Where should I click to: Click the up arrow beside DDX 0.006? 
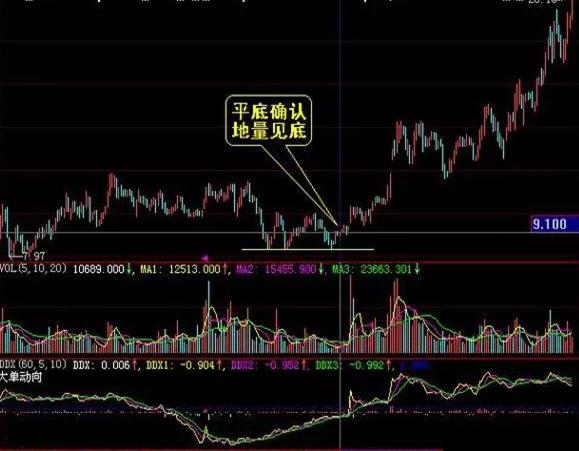pos(134,365)
